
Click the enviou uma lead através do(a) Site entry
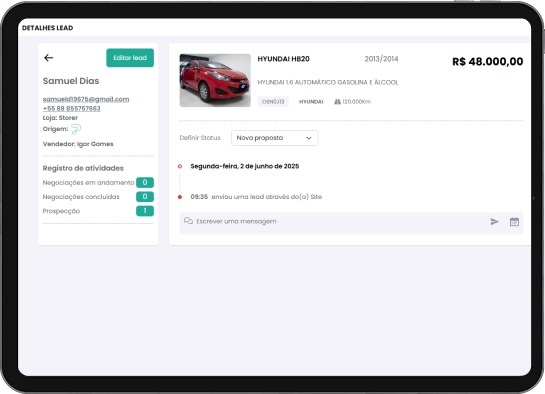(x=267, y=197)
